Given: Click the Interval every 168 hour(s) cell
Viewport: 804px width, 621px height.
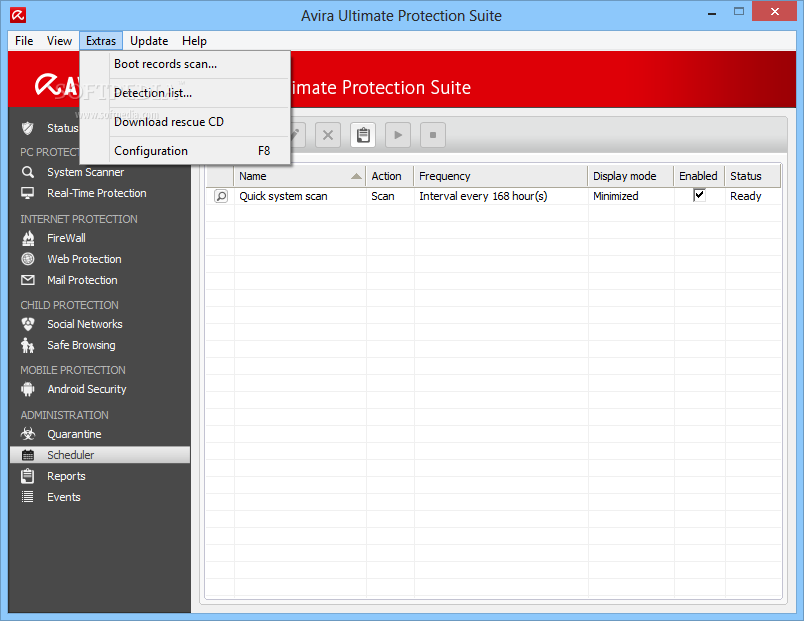Looking at the screenshot, I should (x=484, y=196).
